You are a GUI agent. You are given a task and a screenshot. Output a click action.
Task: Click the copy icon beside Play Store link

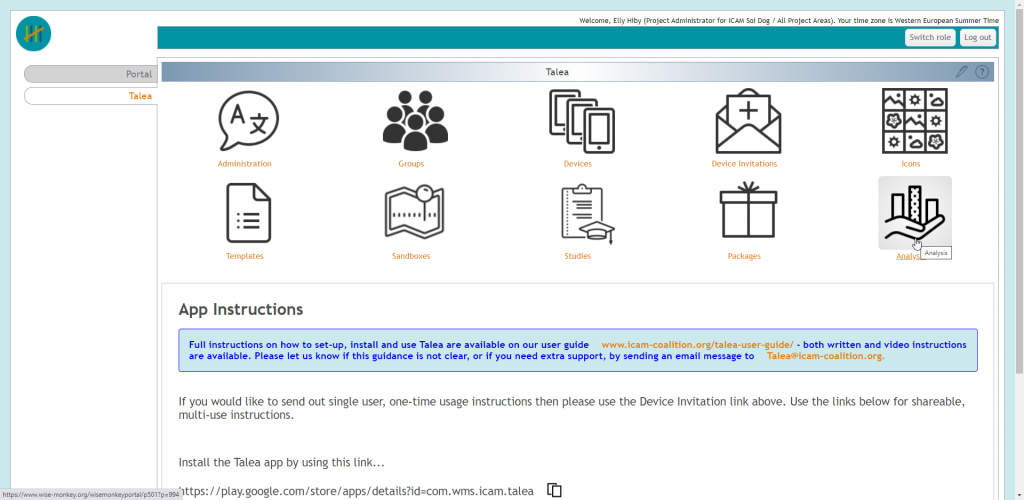[x=554, y=490]
